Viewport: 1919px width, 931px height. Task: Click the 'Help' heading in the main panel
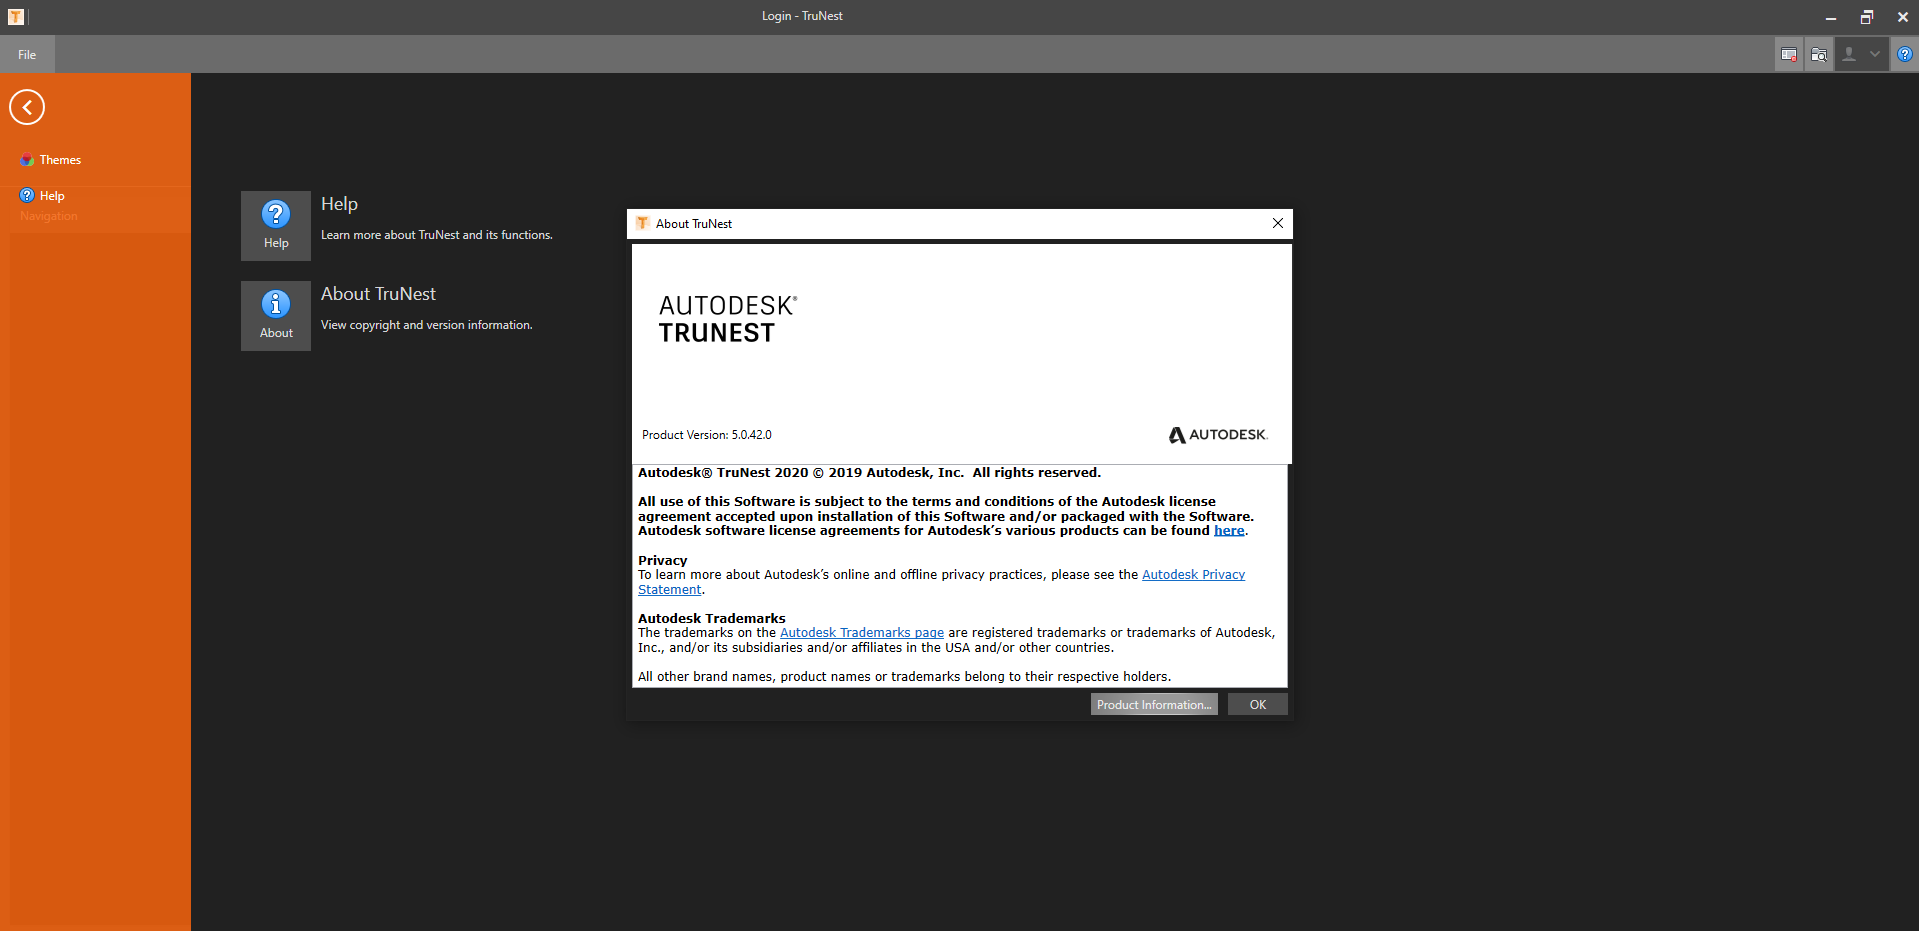339,204
